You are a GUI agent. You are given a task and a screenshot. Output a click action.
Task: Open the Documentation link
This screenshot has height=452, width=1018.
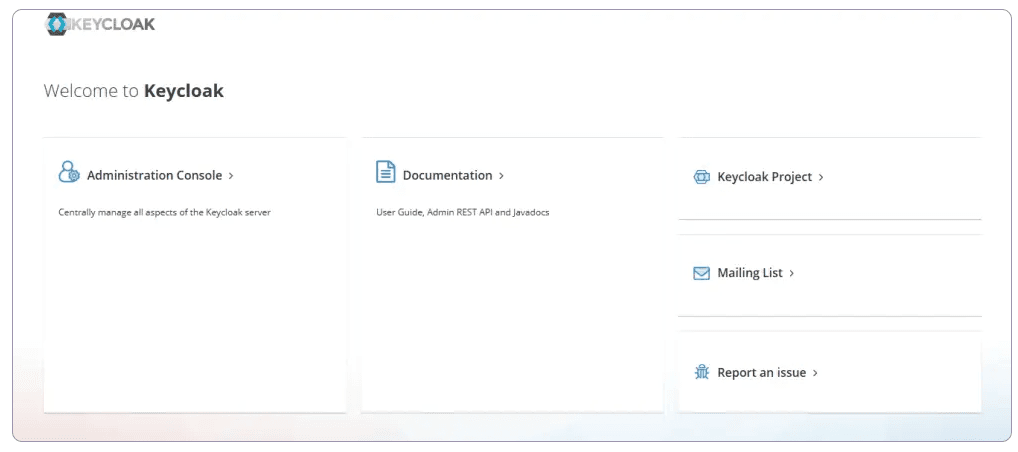(x=447, y=175)
